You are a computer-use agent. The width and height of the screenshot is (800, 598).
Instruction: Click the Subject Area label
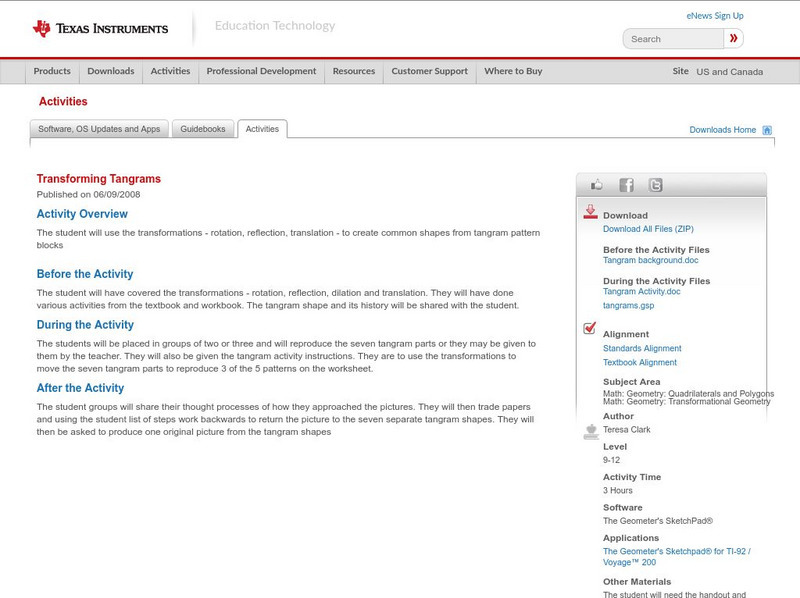[632, 382]
